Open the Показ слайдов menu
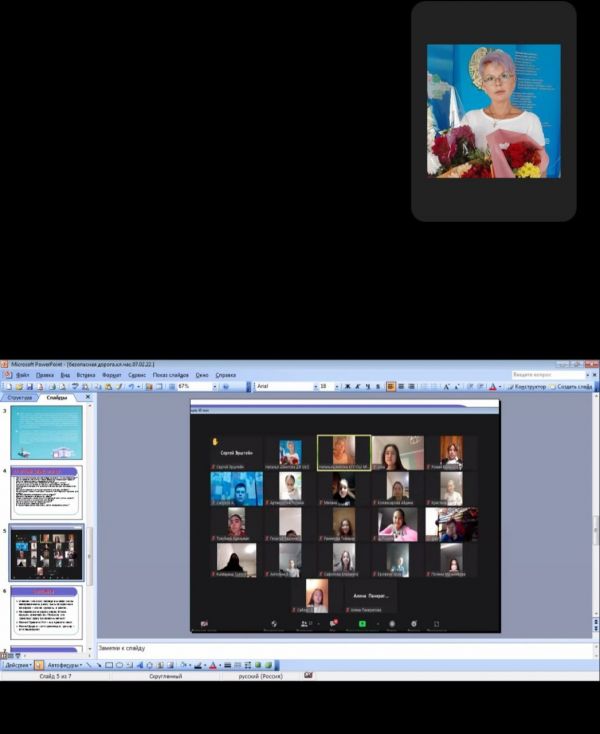The height and width of the screenshot is (734, 600). (170, 375)
